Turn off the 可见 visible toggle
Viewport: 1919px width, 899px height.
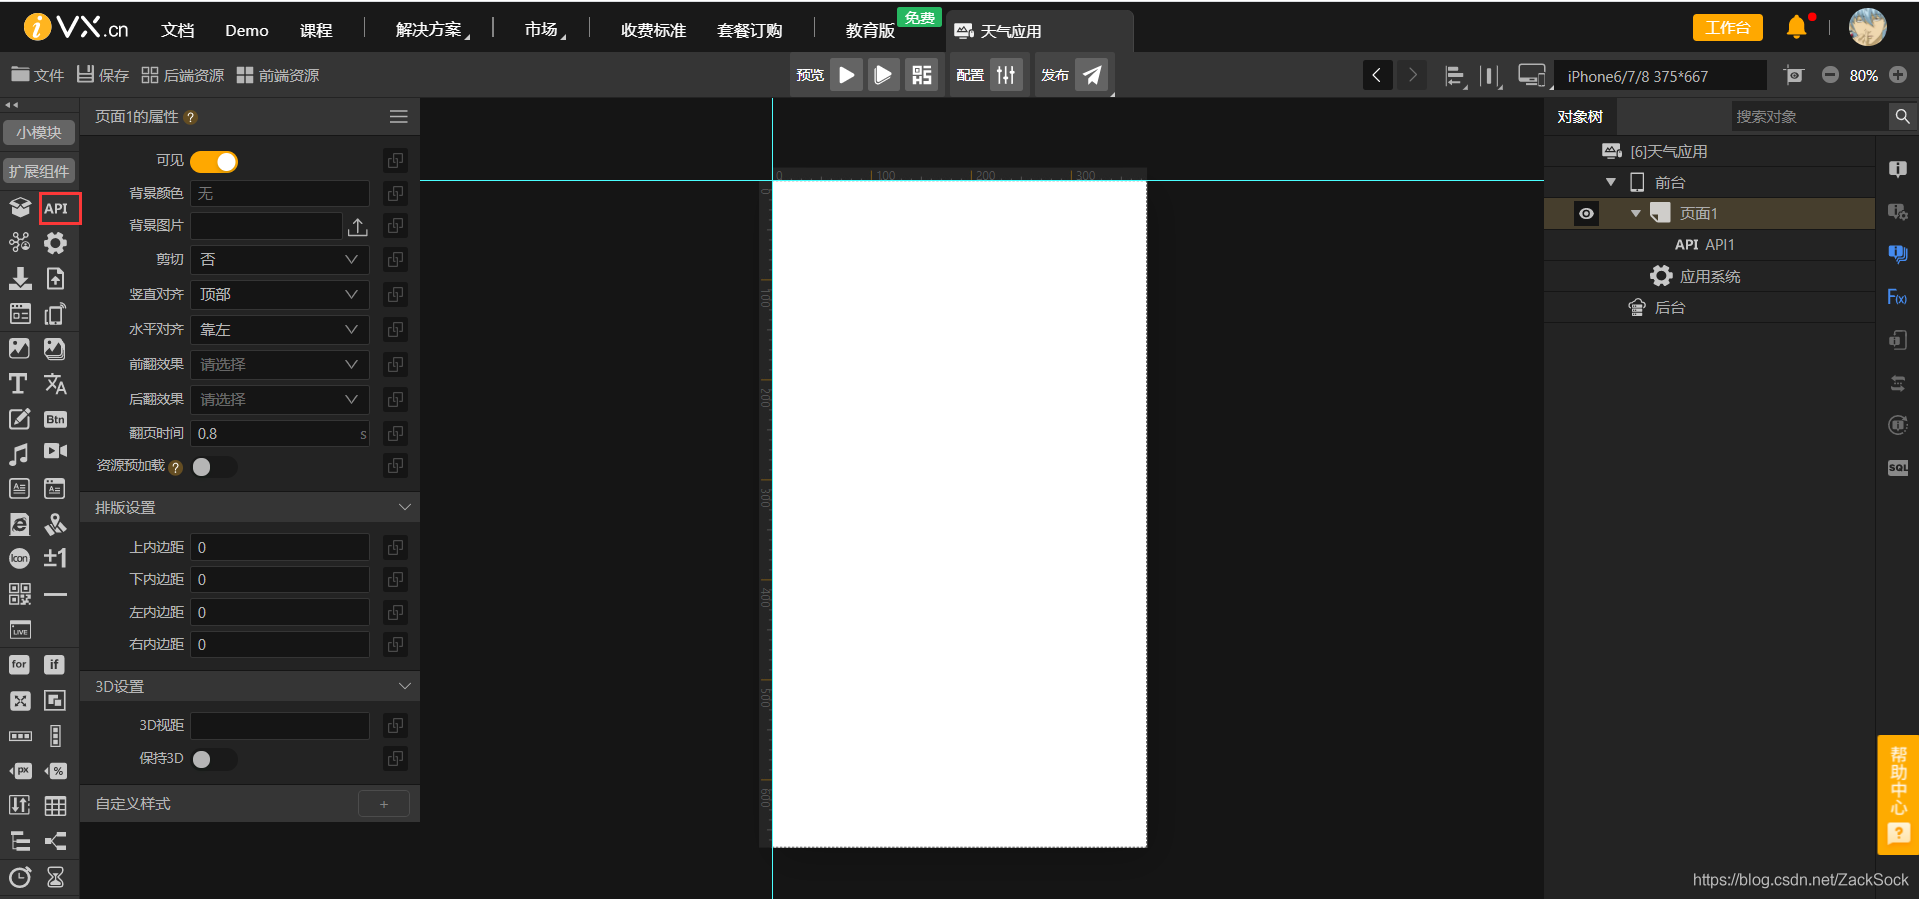(214, 161)
